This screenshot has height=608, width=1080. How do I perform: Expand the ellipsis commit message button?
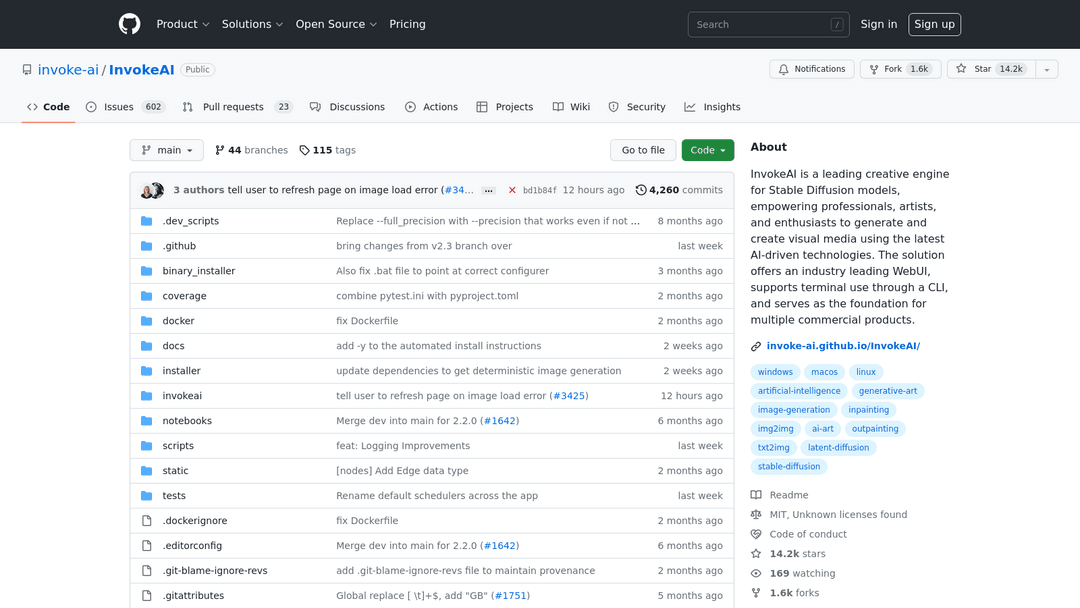coord(488,191)
